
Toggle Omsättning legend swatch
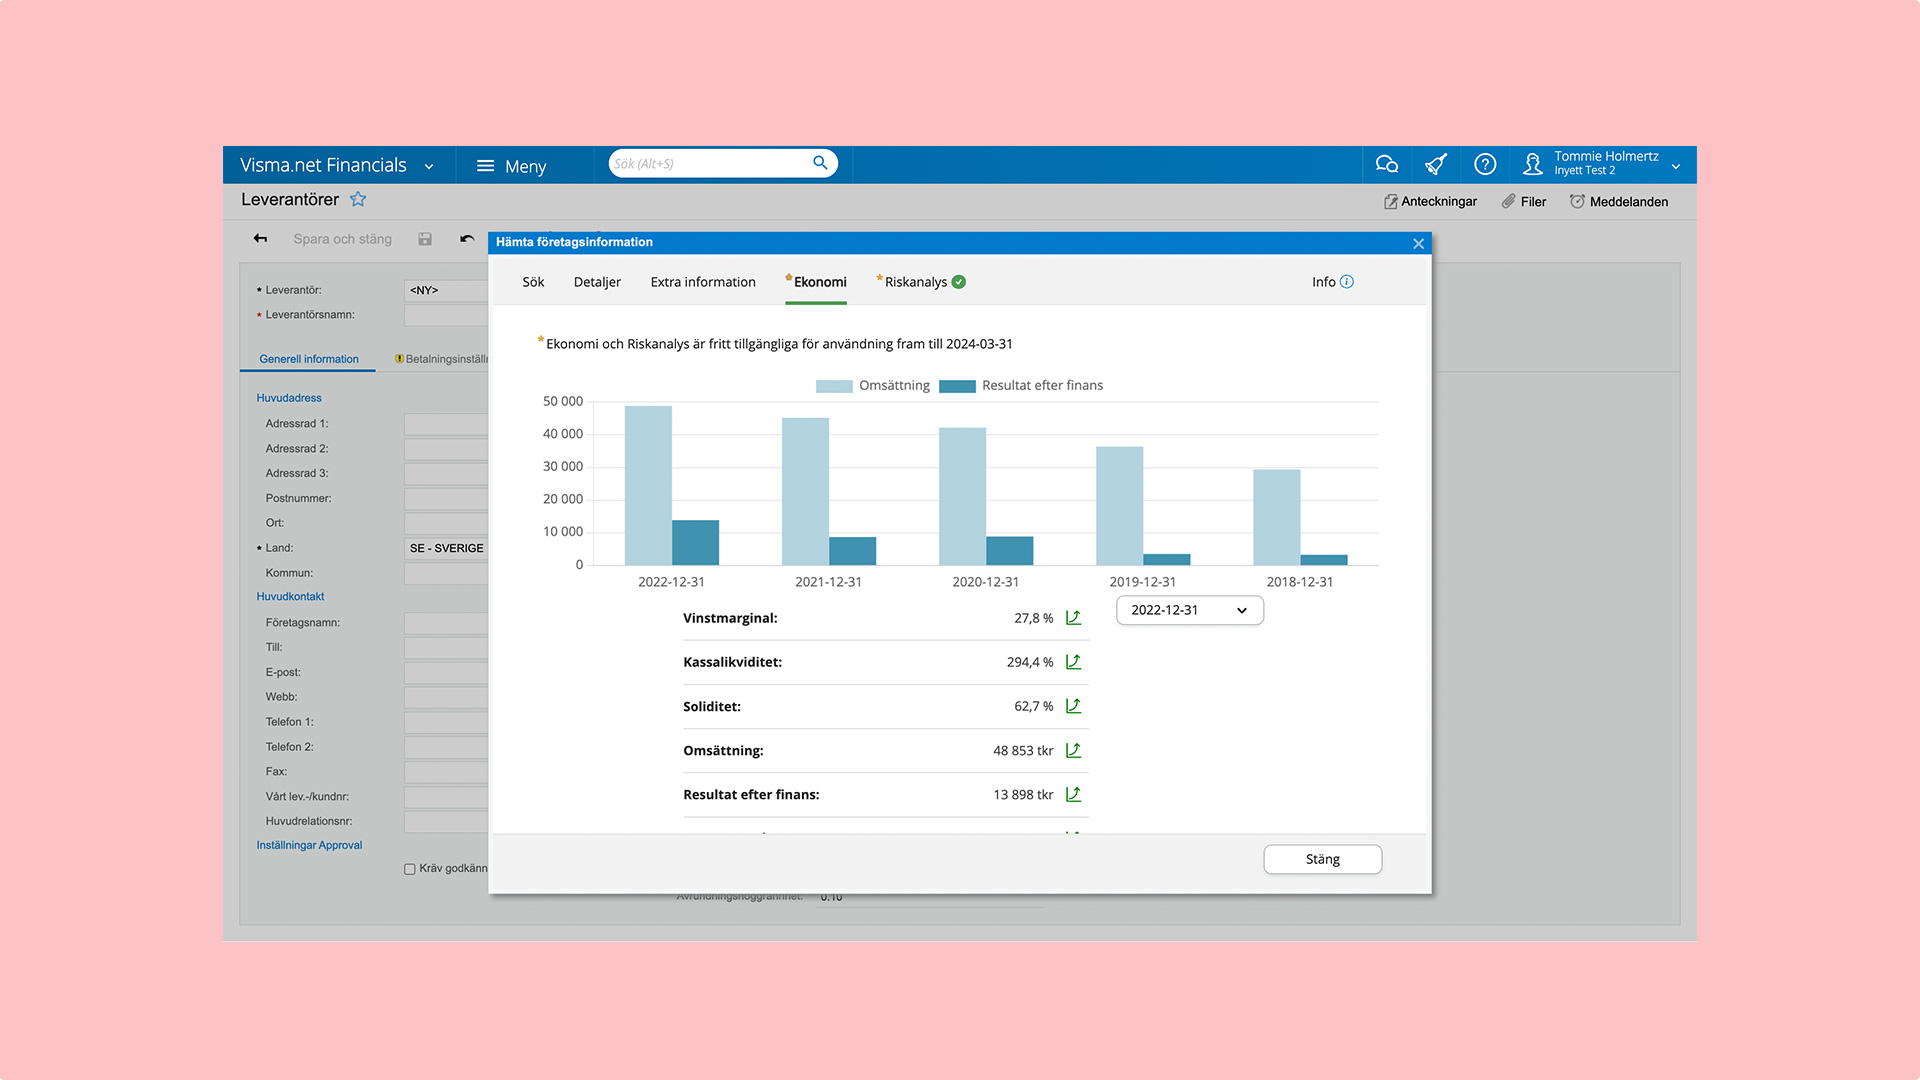(x=834, y=386)
